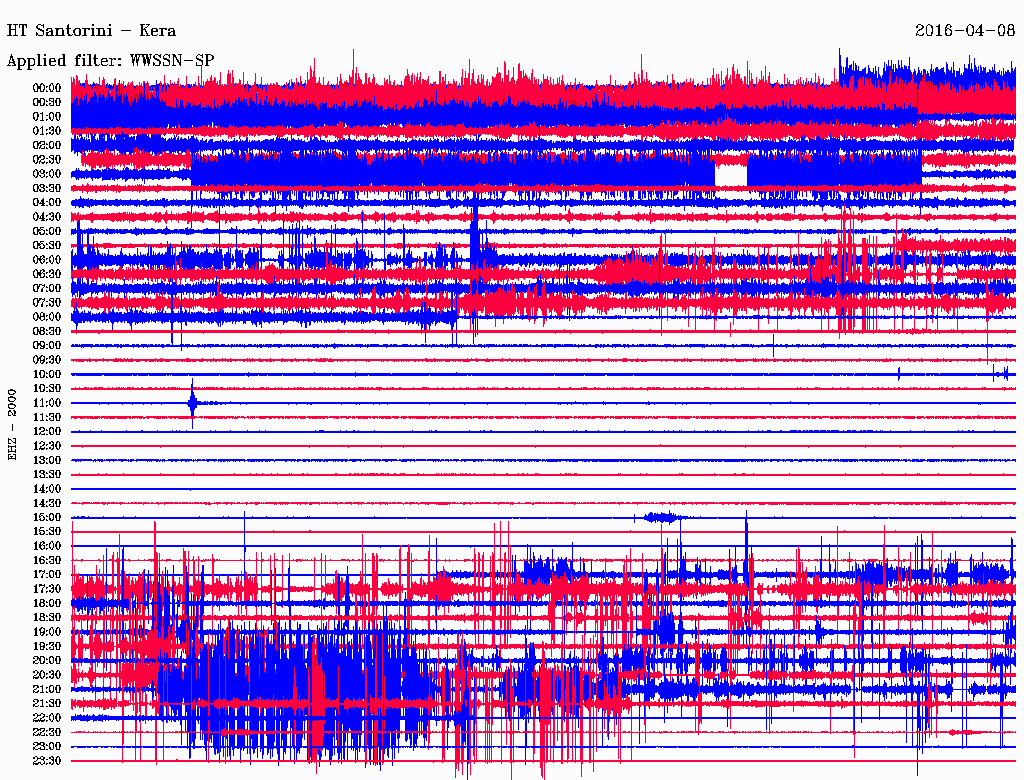Screen dimensions: 1024x780
Task: Click the 23:30 time label
Action: (47, 760)
